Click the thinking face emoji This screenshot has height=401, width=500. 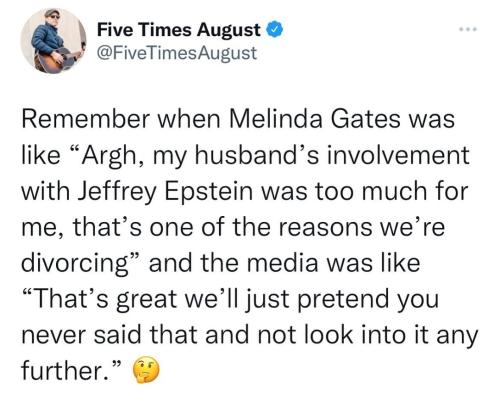click(146, 370)
